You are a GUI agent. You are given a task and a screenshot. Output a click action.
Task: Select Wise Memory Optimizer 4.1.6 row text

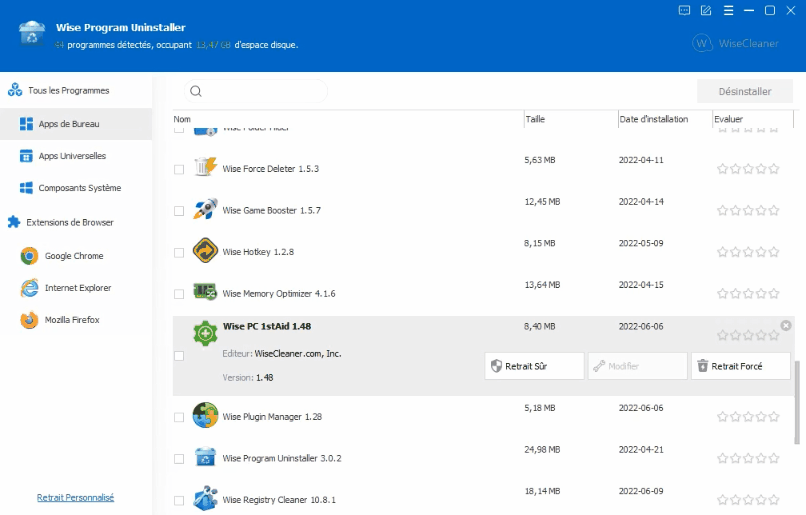279,293
